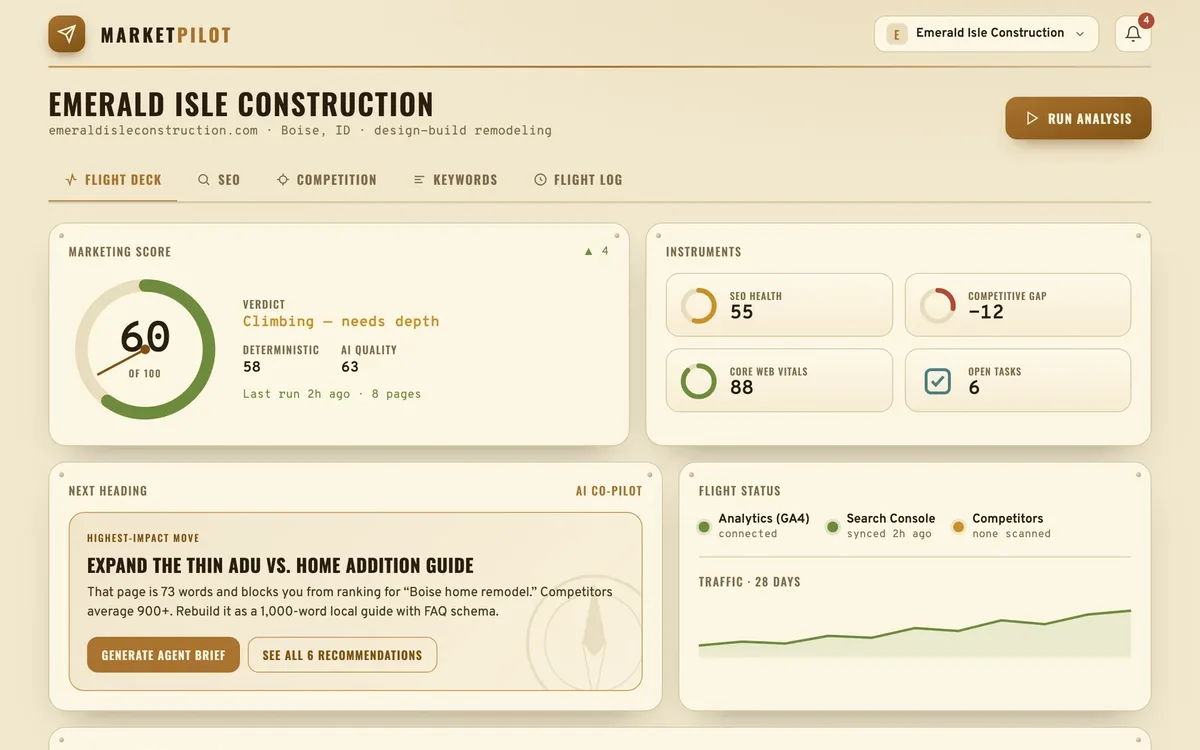Open the Competitive Gap instrument card
This screenshot has width=1200, height=750.
pyautogui.click(x=1018, y=305)
